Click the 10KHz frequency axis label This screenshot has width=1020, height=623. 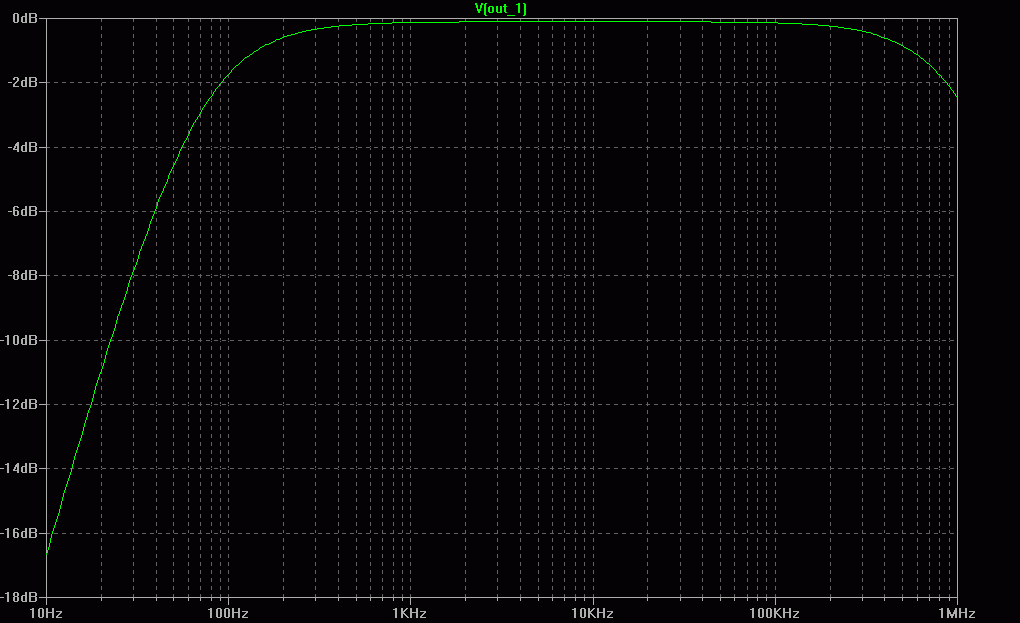593,613
